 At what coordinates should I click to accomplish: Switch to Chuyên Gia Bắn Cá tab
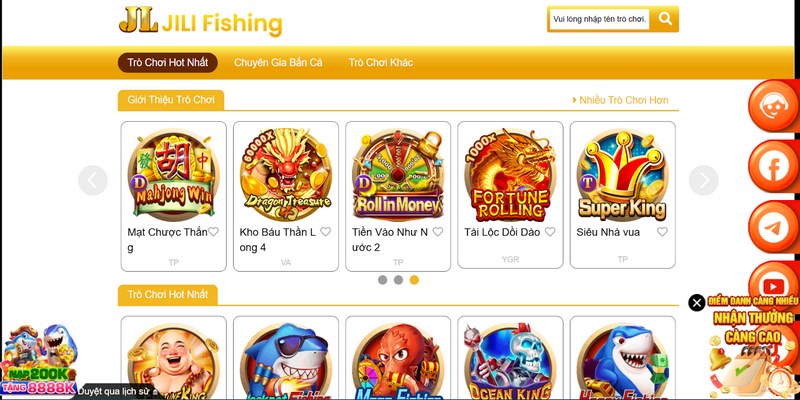pyautogui.click(x=278, y=63)
